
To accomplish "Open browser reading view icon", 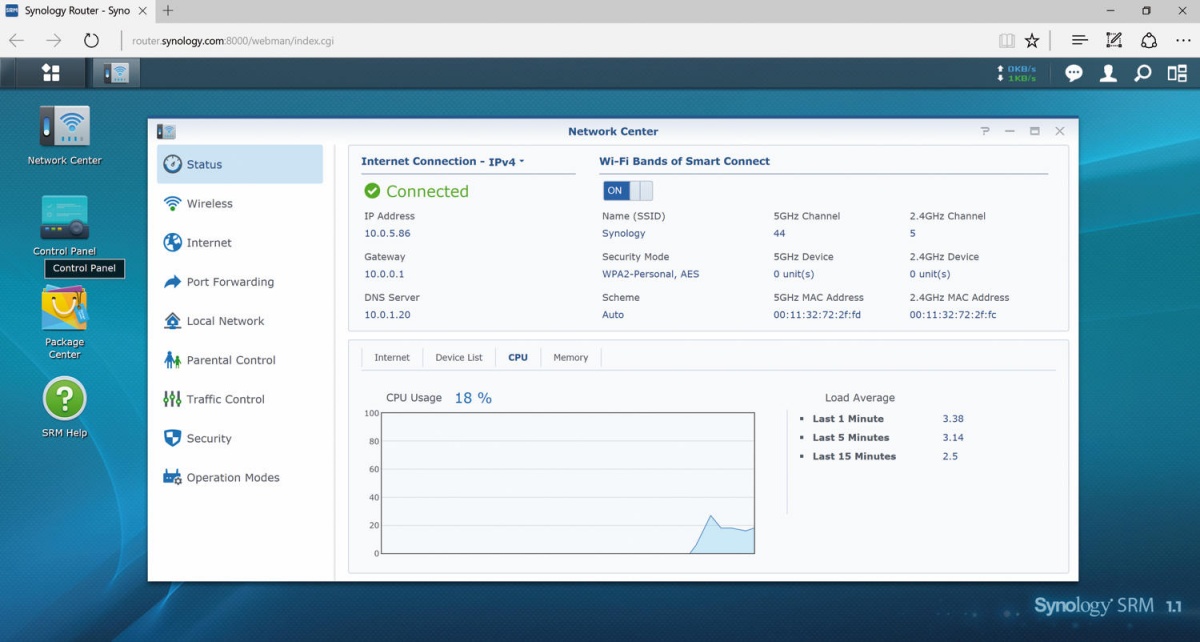I will [x=1006, y=40].
